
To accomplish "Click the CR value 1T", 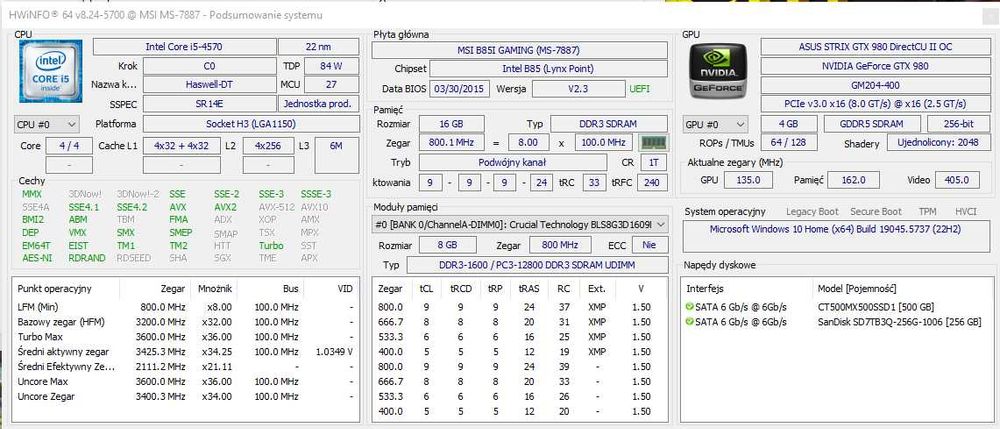I will [654, 163].
